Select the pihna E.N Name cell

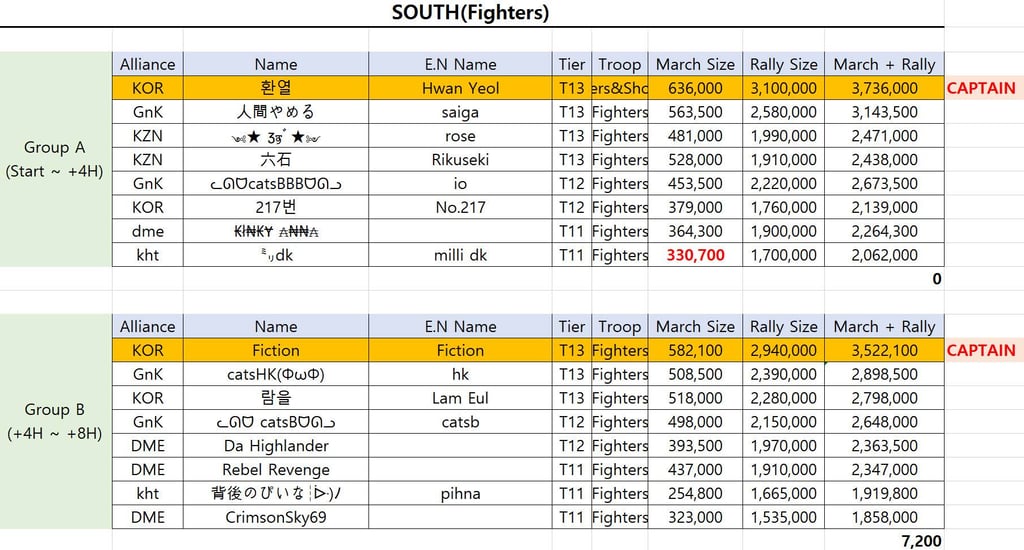coord(460,494)
